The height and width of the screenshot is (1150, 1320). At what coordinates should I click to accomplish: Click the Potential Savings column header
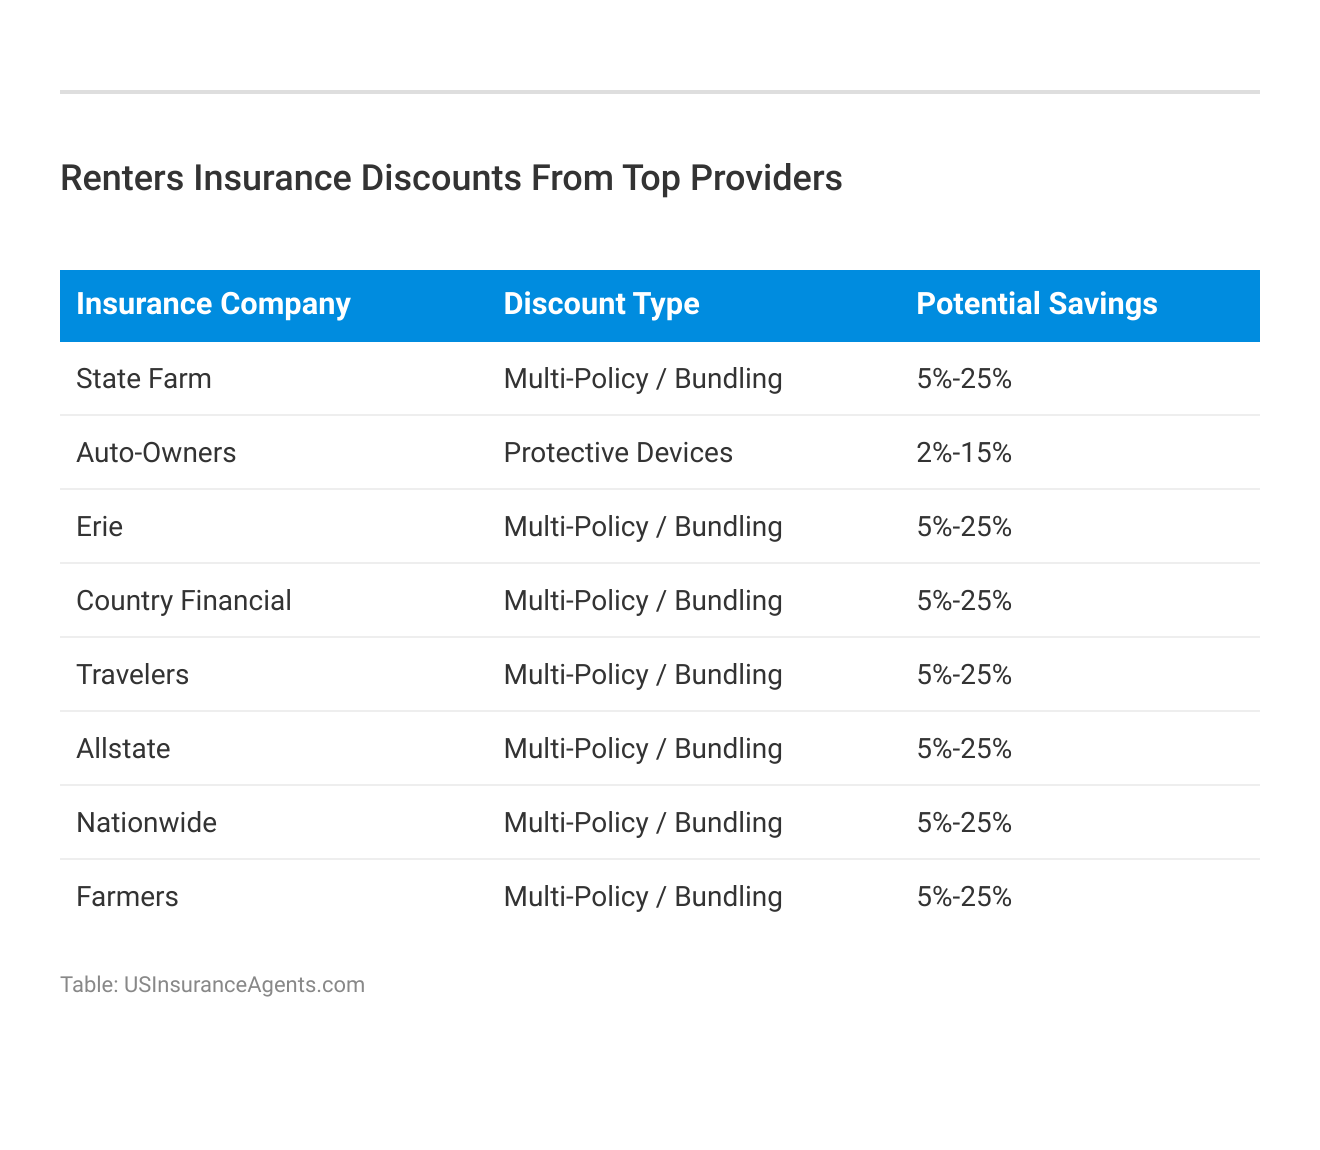(x=1036, y=304)
